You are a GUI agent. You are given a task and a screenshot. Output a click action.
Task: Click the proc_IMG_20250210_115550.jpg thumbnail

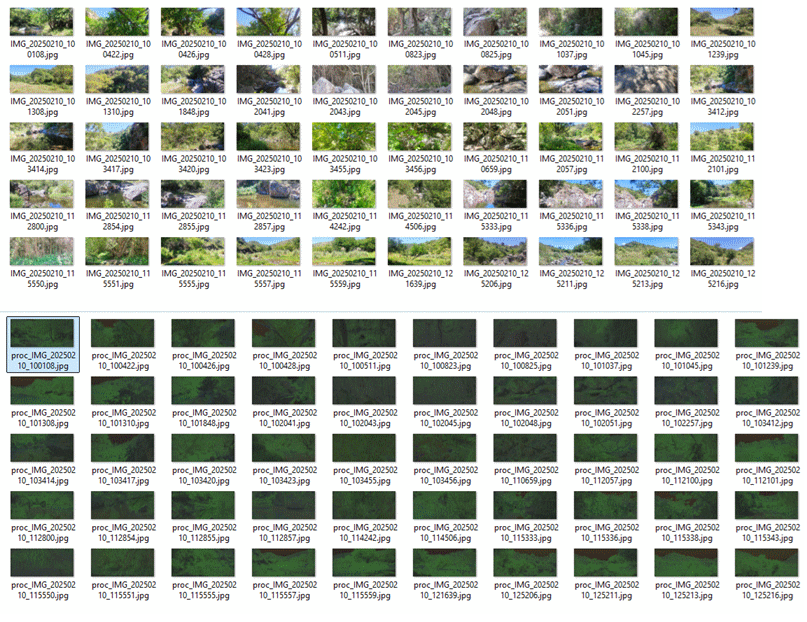[x=43, y=563]
